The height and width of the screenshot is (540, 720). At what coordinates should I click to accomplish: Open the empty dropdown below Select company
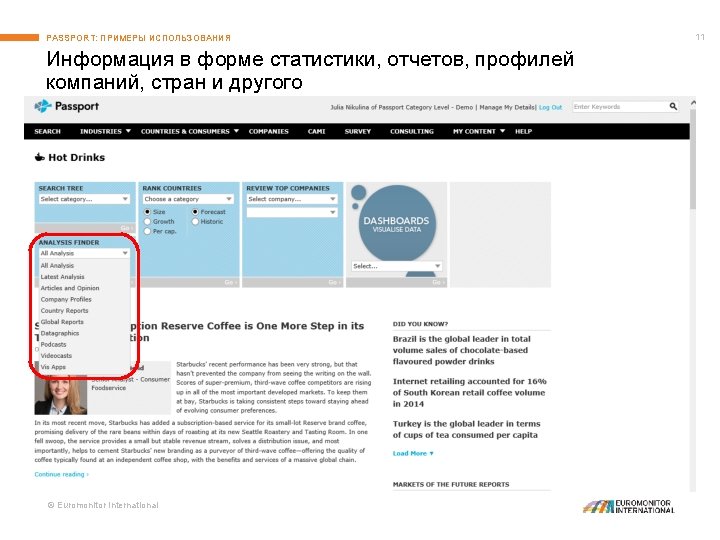(x=292, y=213)
